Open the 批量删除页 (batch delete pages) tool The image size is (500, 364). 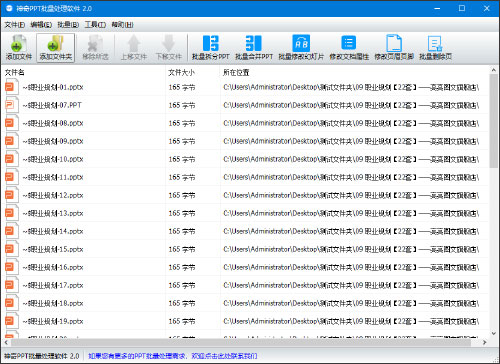pyautogui.click(x=435, y=48)
